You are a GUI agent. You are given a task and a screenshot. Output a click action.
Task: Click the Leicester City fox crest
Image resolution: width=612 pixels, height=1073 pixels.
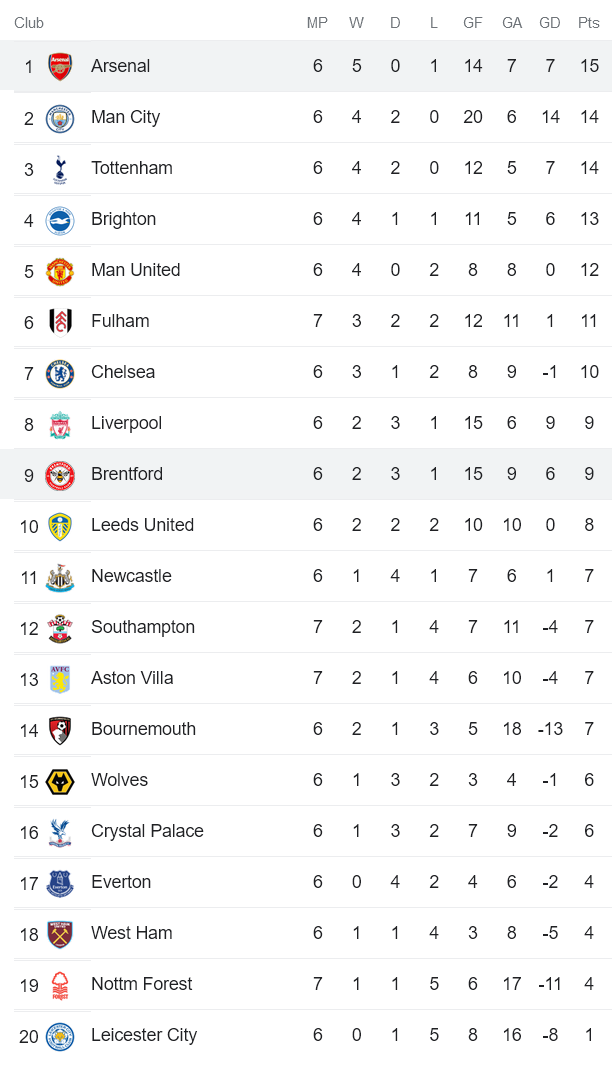(x=60, y=1035)
